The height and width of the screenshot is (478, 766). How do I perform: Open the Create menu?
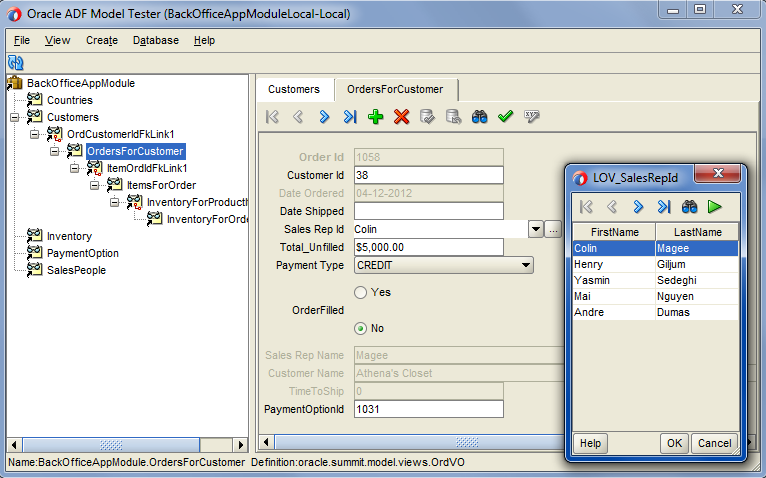(102, 41)
